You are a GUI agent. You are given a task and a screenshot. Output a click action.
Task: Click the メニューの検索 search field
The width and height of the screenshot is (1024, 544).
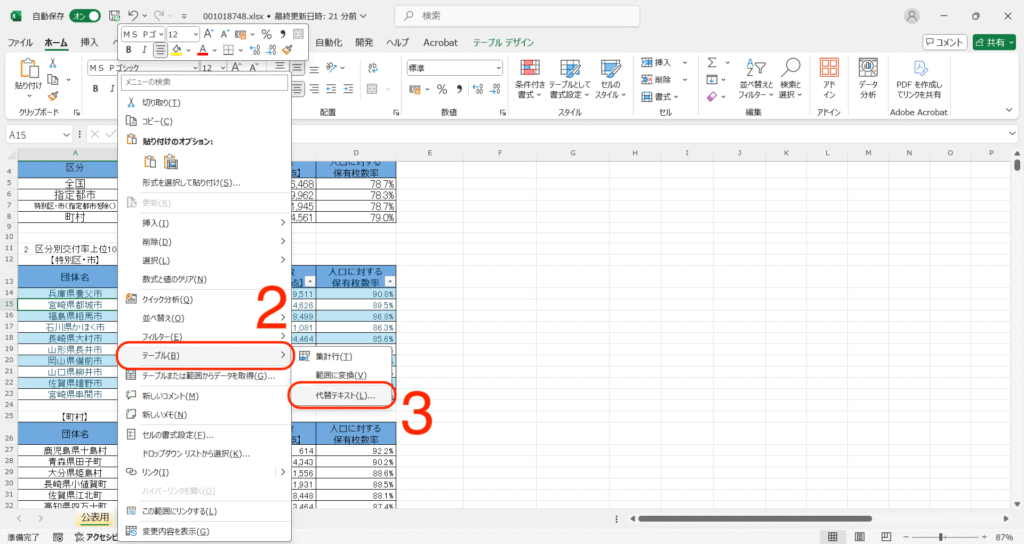pos(205,82)
